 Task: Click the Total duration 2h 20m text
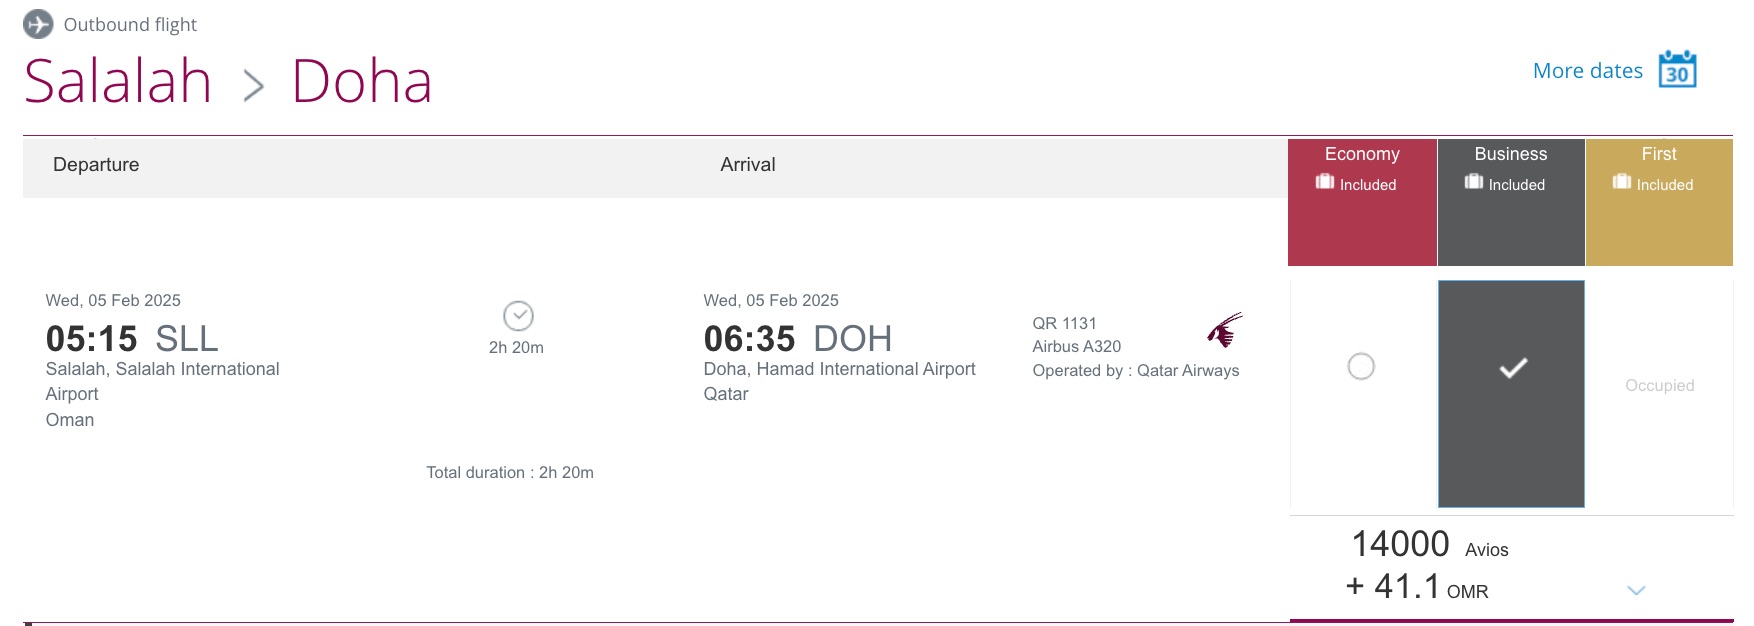(509, 472)
